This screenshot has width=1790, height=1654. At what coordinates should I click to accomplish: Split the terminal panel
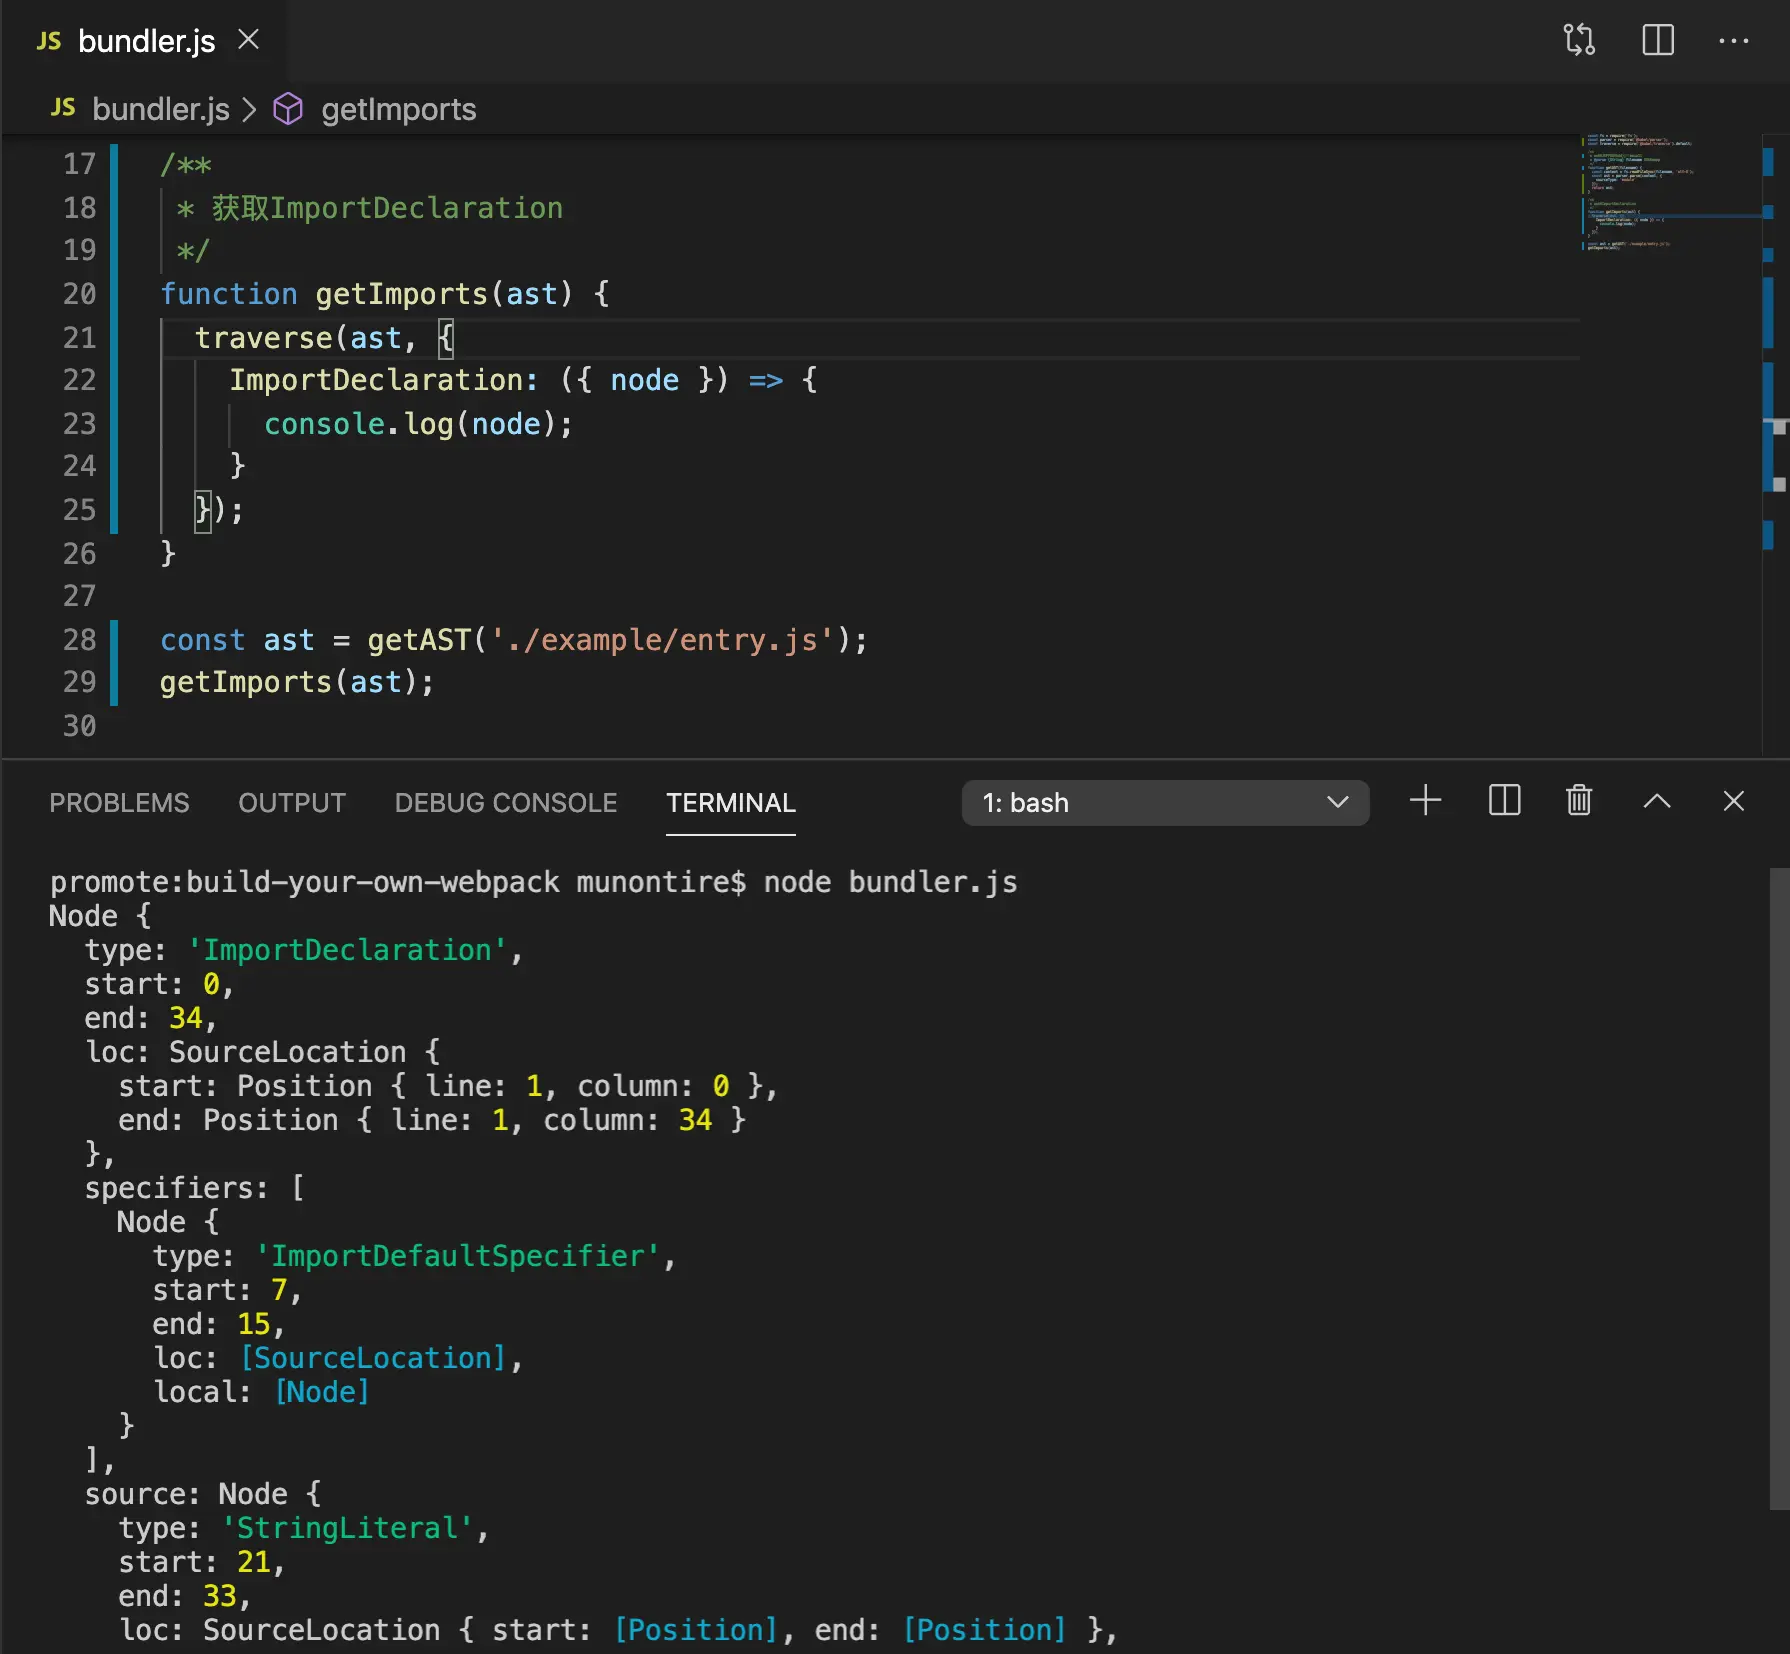pos(1504,801)
